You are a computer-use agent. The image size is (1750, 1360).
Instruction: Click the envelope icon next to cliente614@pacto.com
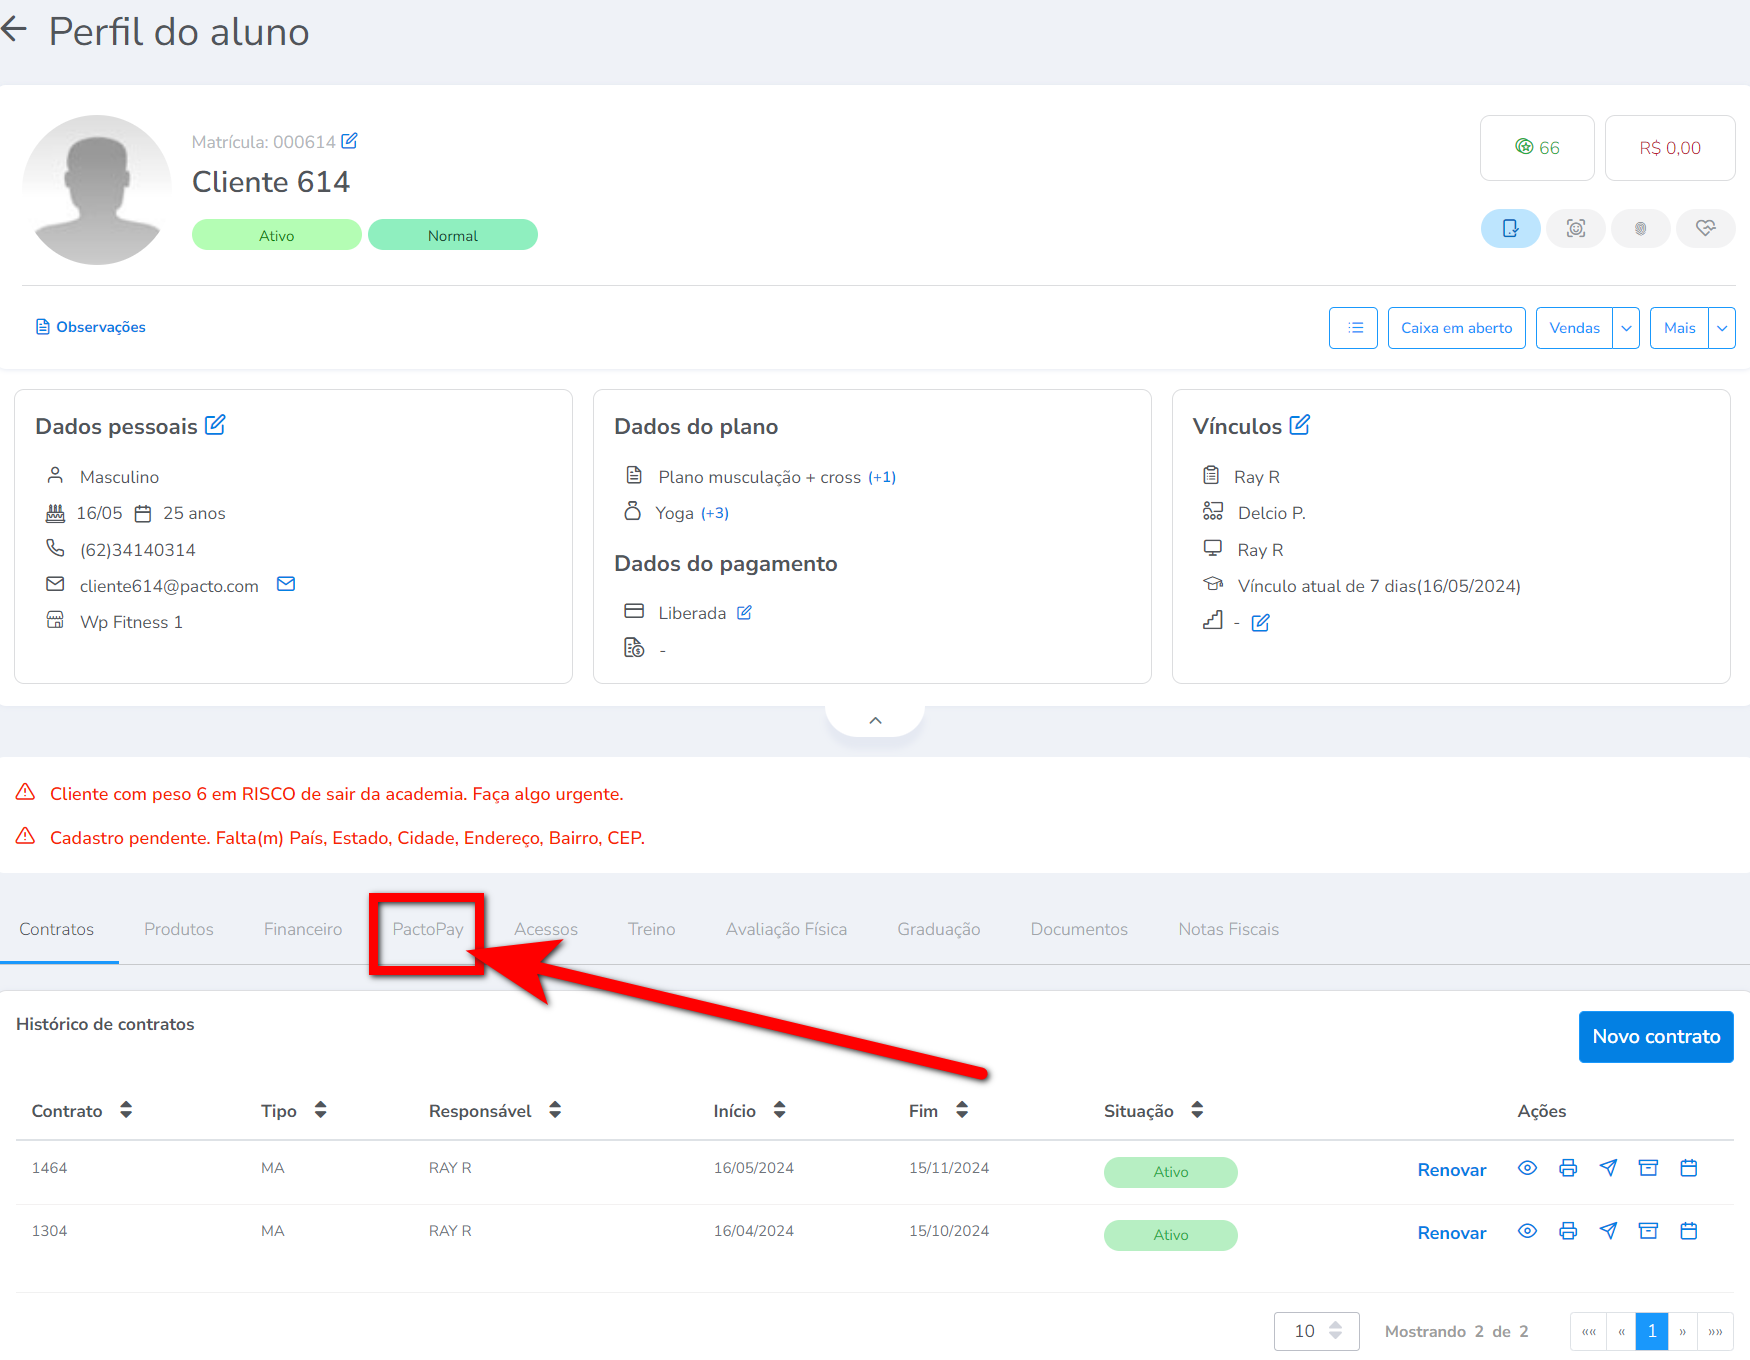[286, 584]
